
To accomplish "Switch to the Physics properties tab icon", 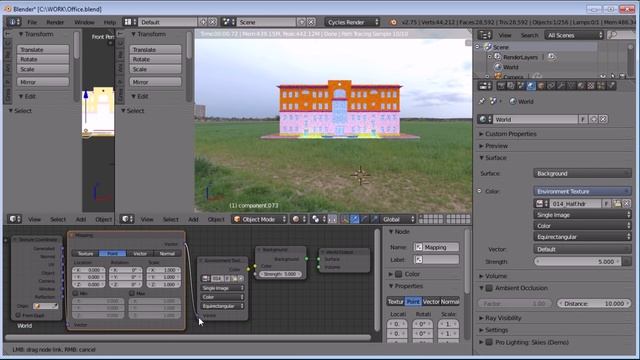I will click(x=611, y=86).
